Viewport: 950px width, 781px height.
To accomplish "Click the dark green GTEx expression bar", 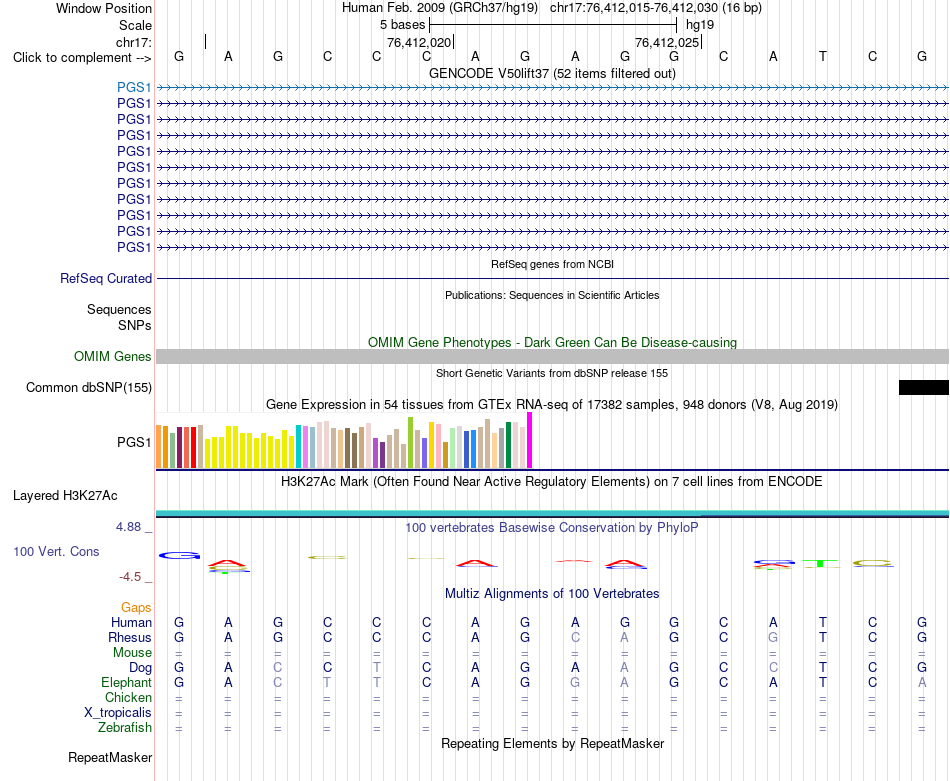I will (508, 445).
